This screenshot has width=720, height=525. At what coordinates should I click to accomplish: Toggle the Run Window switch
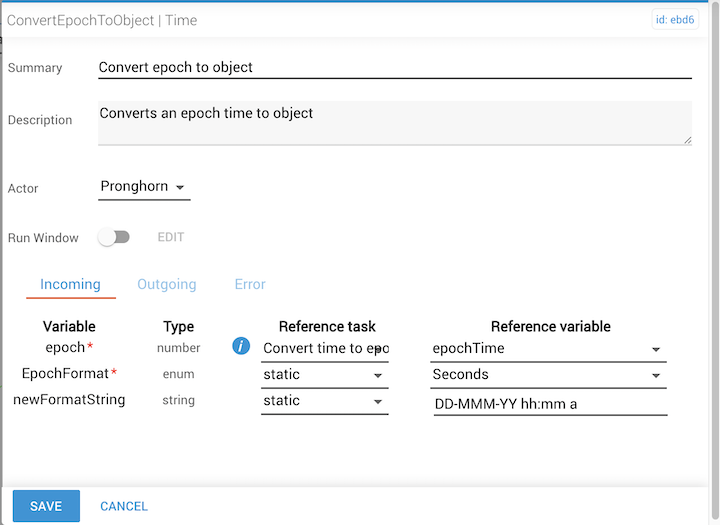tap(114, 238)
